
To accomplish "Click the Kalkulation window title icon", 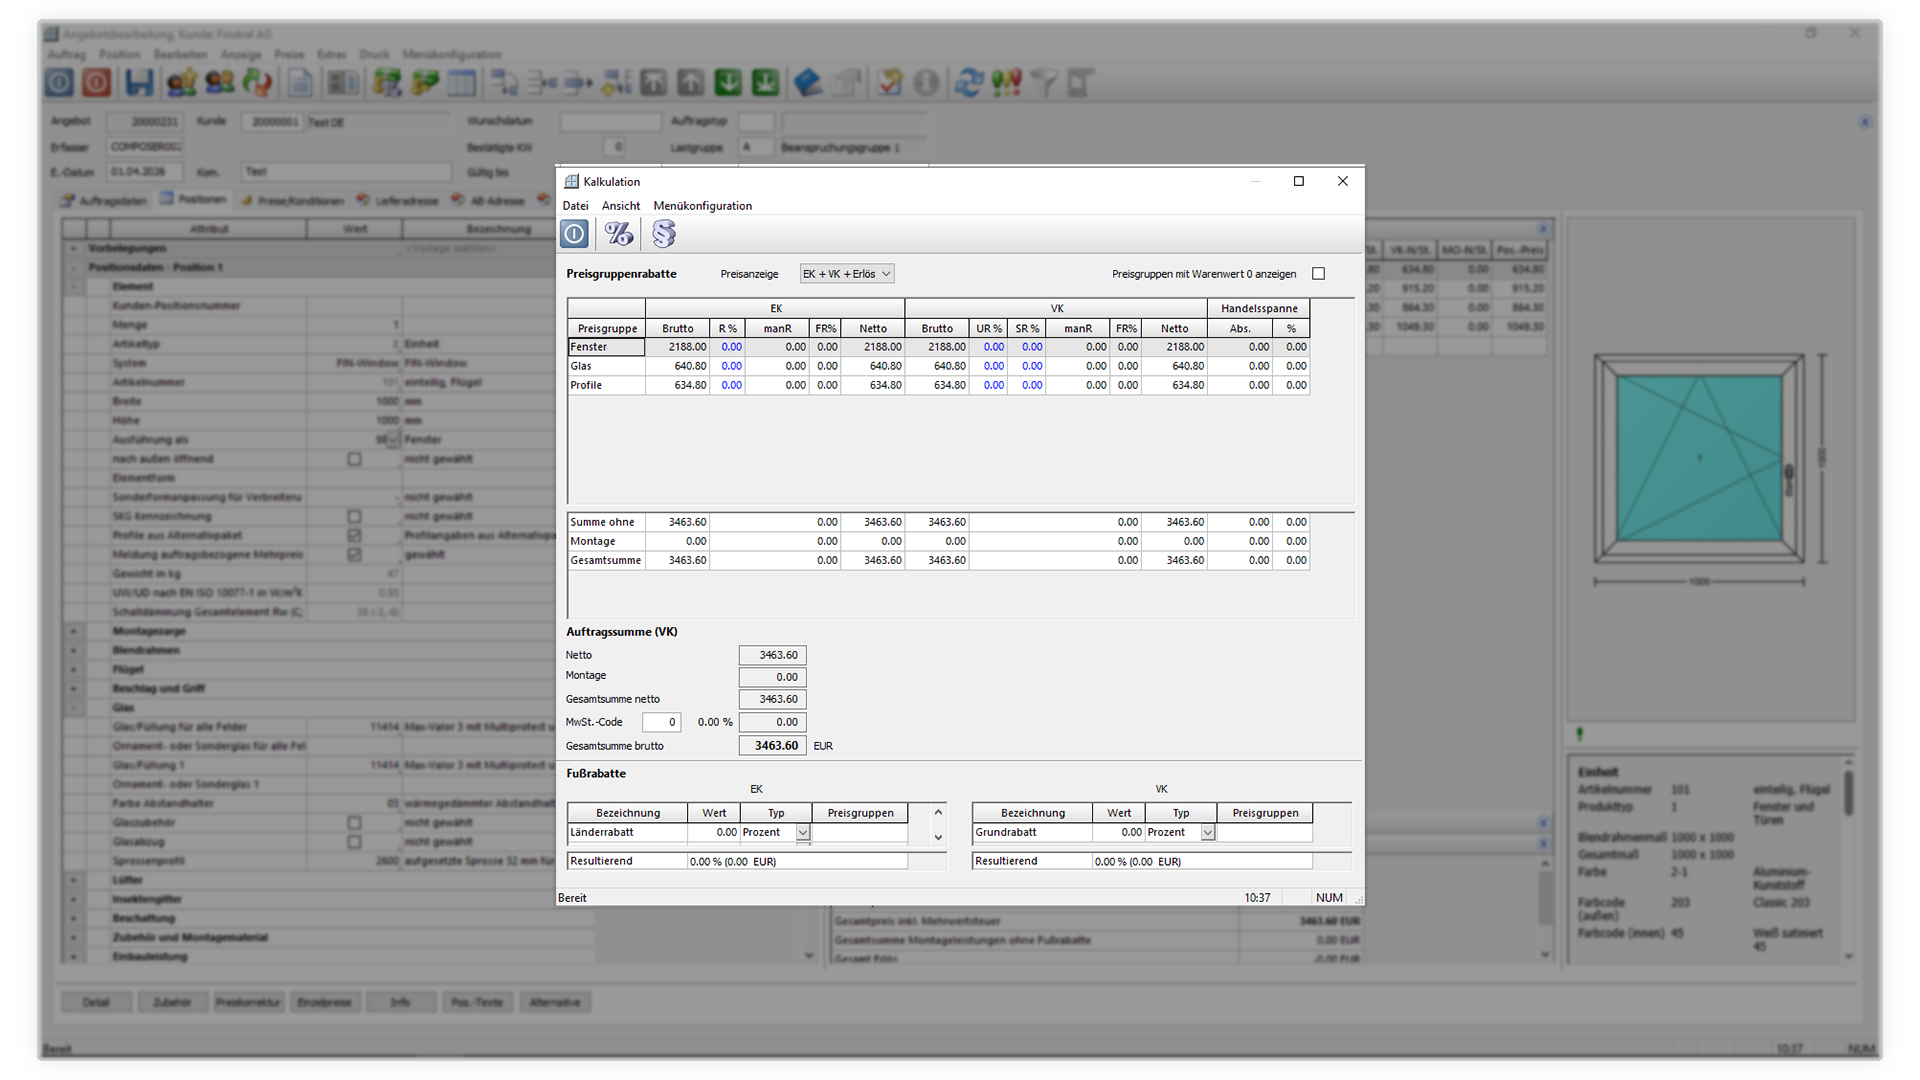I will 572,182.
